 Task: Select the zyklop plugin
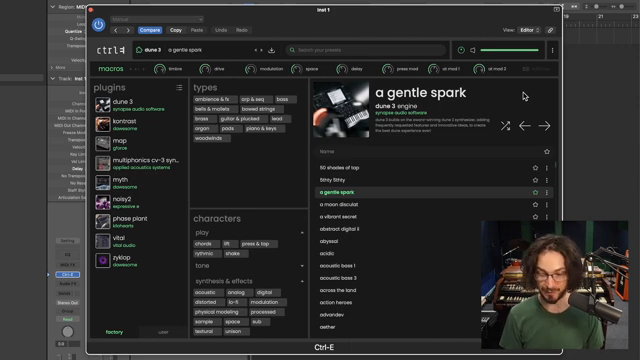(139, 260)
